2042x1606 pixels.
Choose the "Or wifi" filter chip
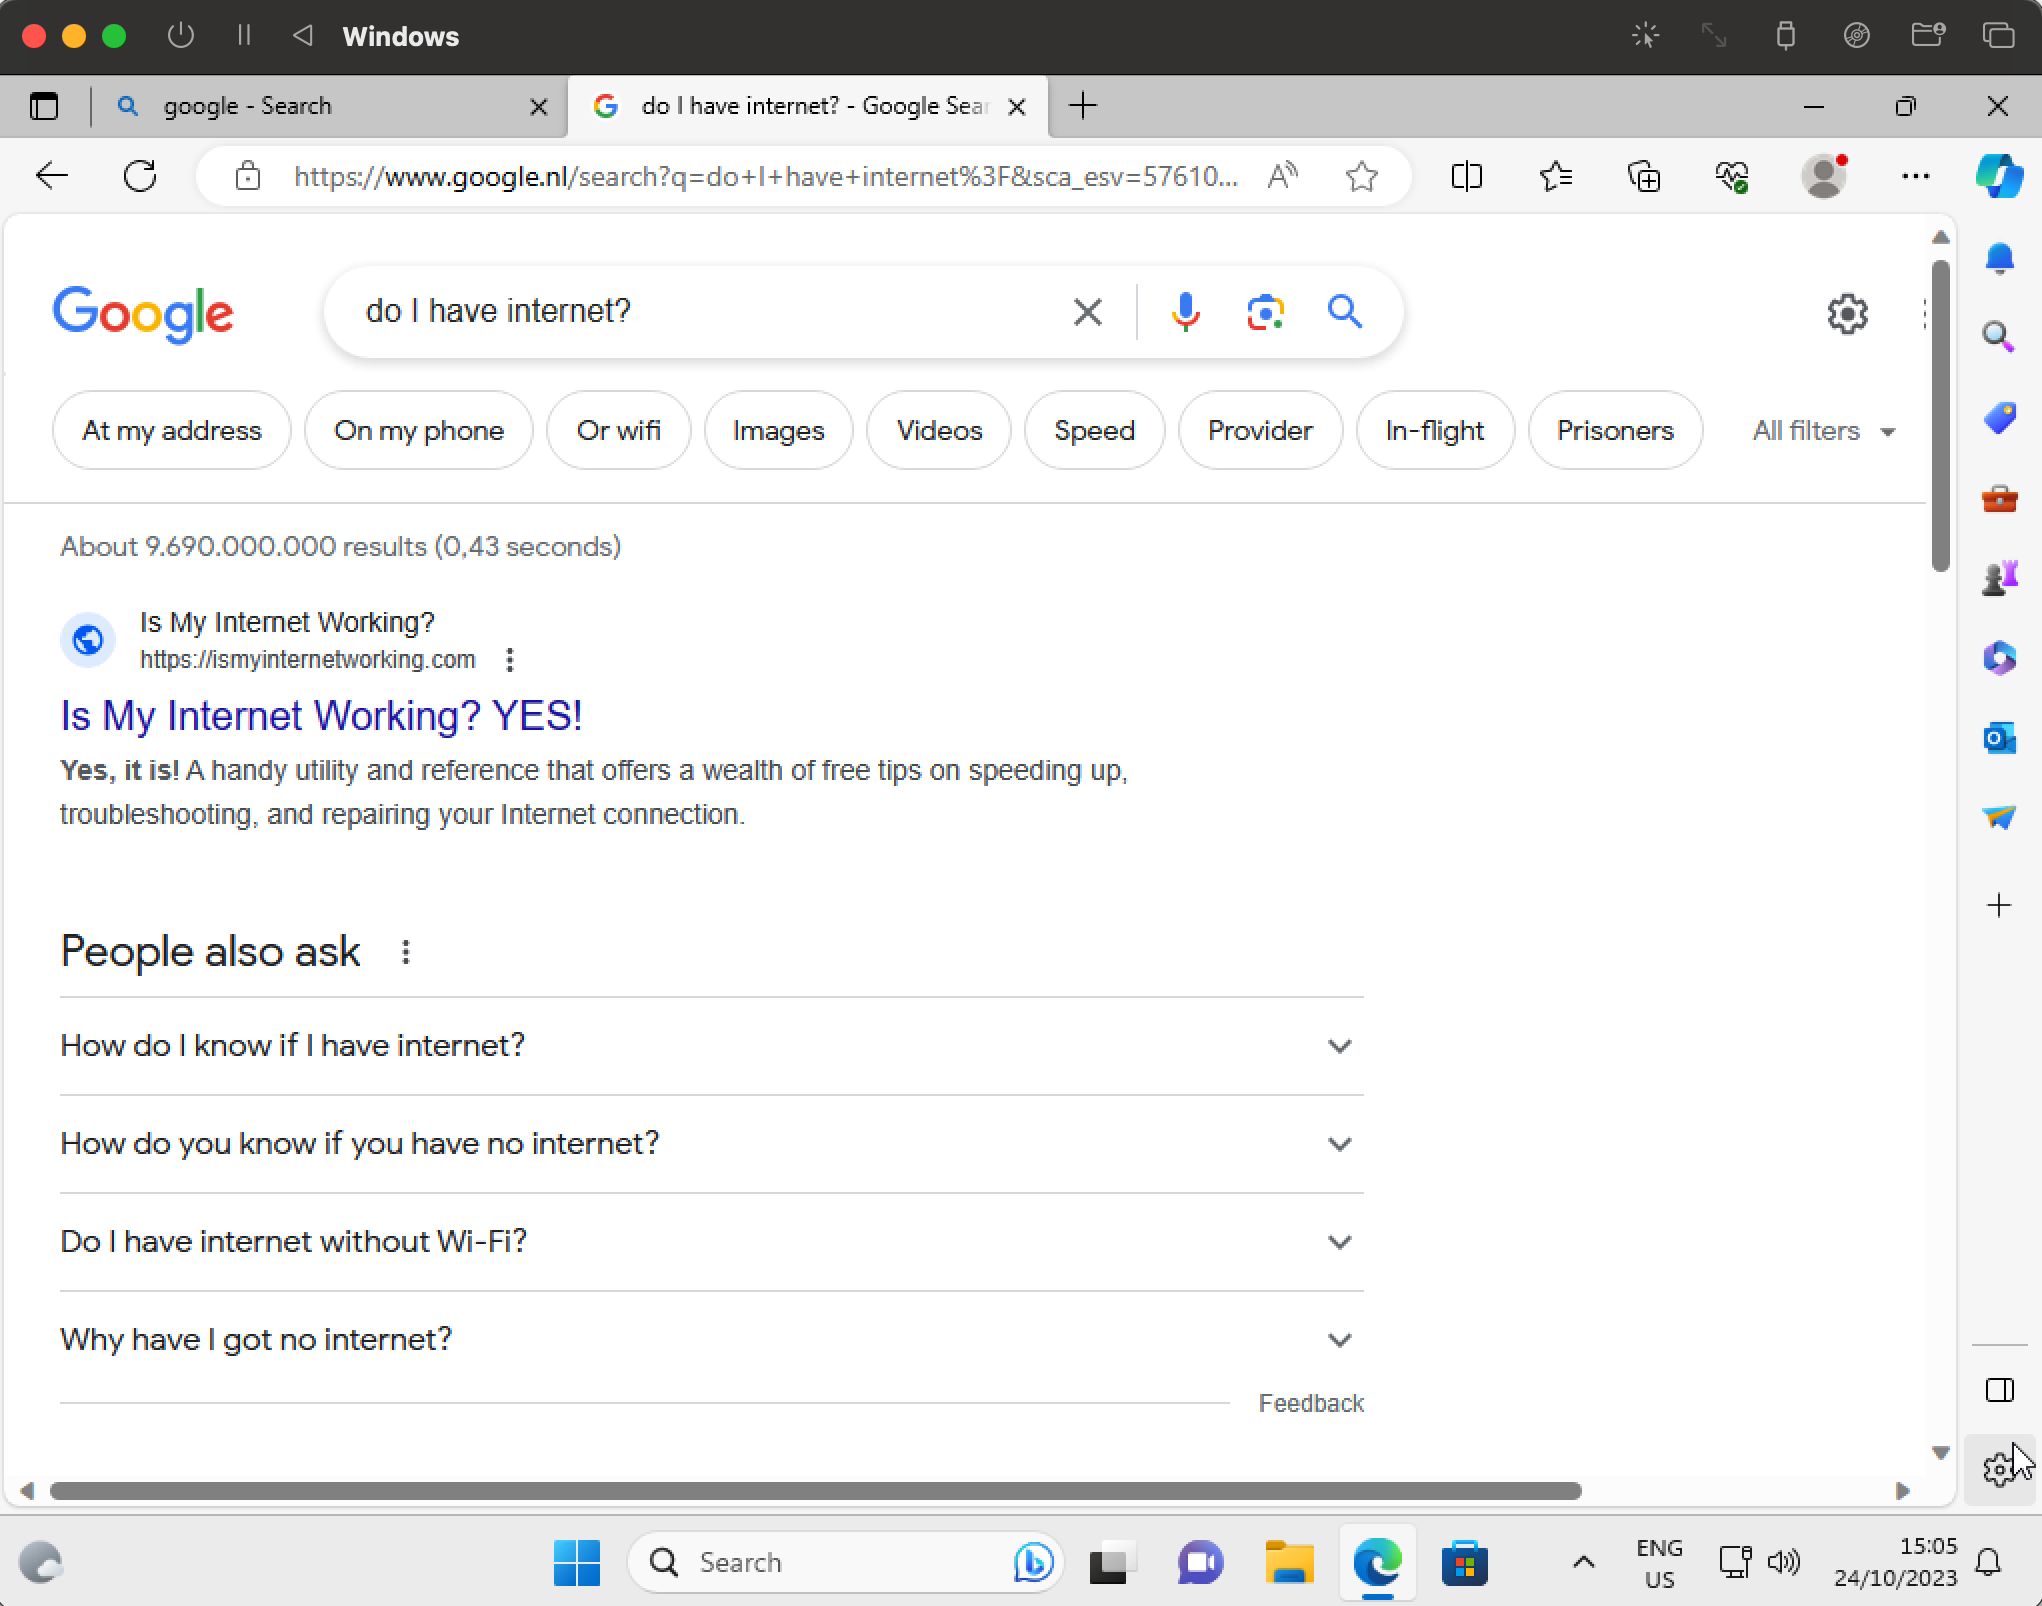coord(618,431)
